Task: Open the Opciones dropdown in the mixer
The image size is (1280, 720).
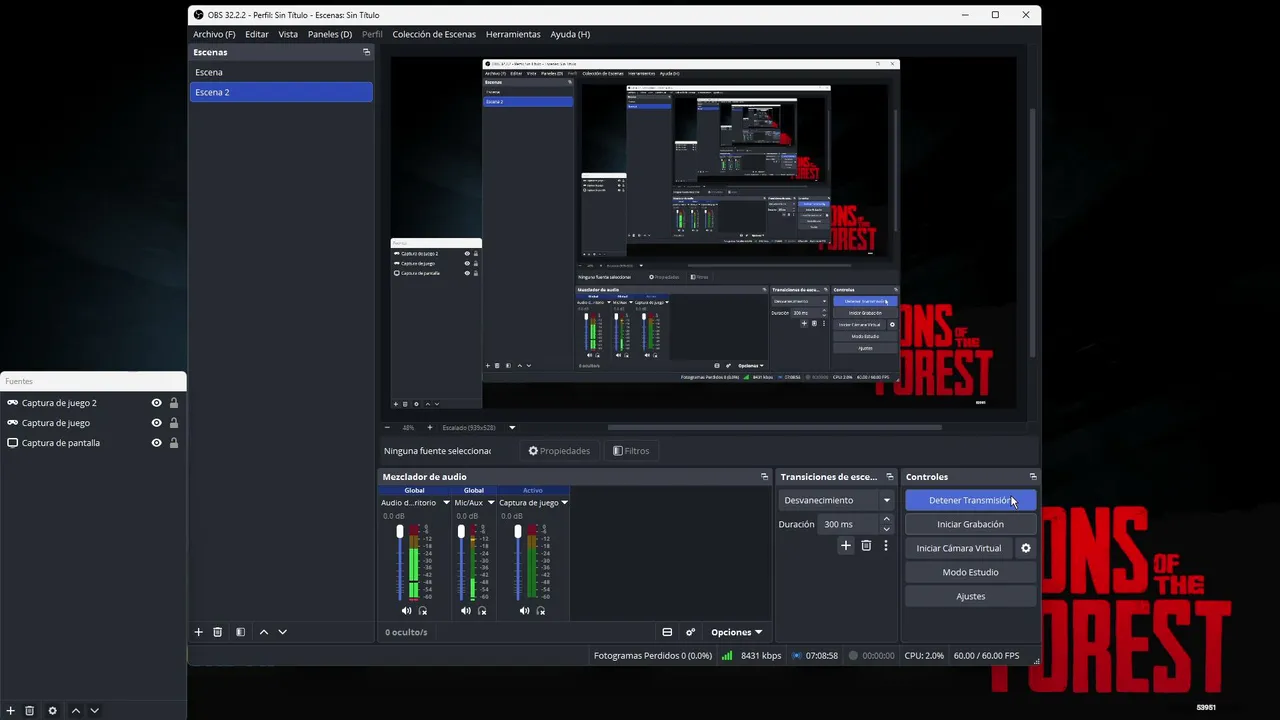Action: click(736, 632)
